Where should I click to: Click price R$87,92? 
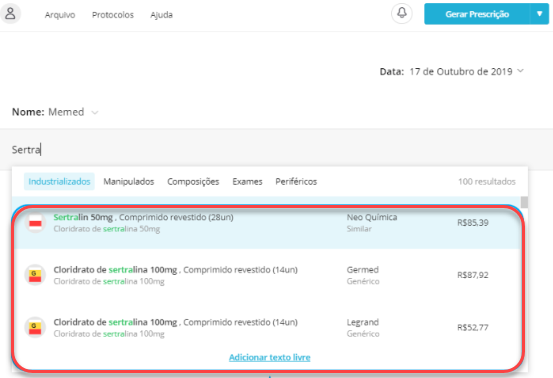point(473,275)
